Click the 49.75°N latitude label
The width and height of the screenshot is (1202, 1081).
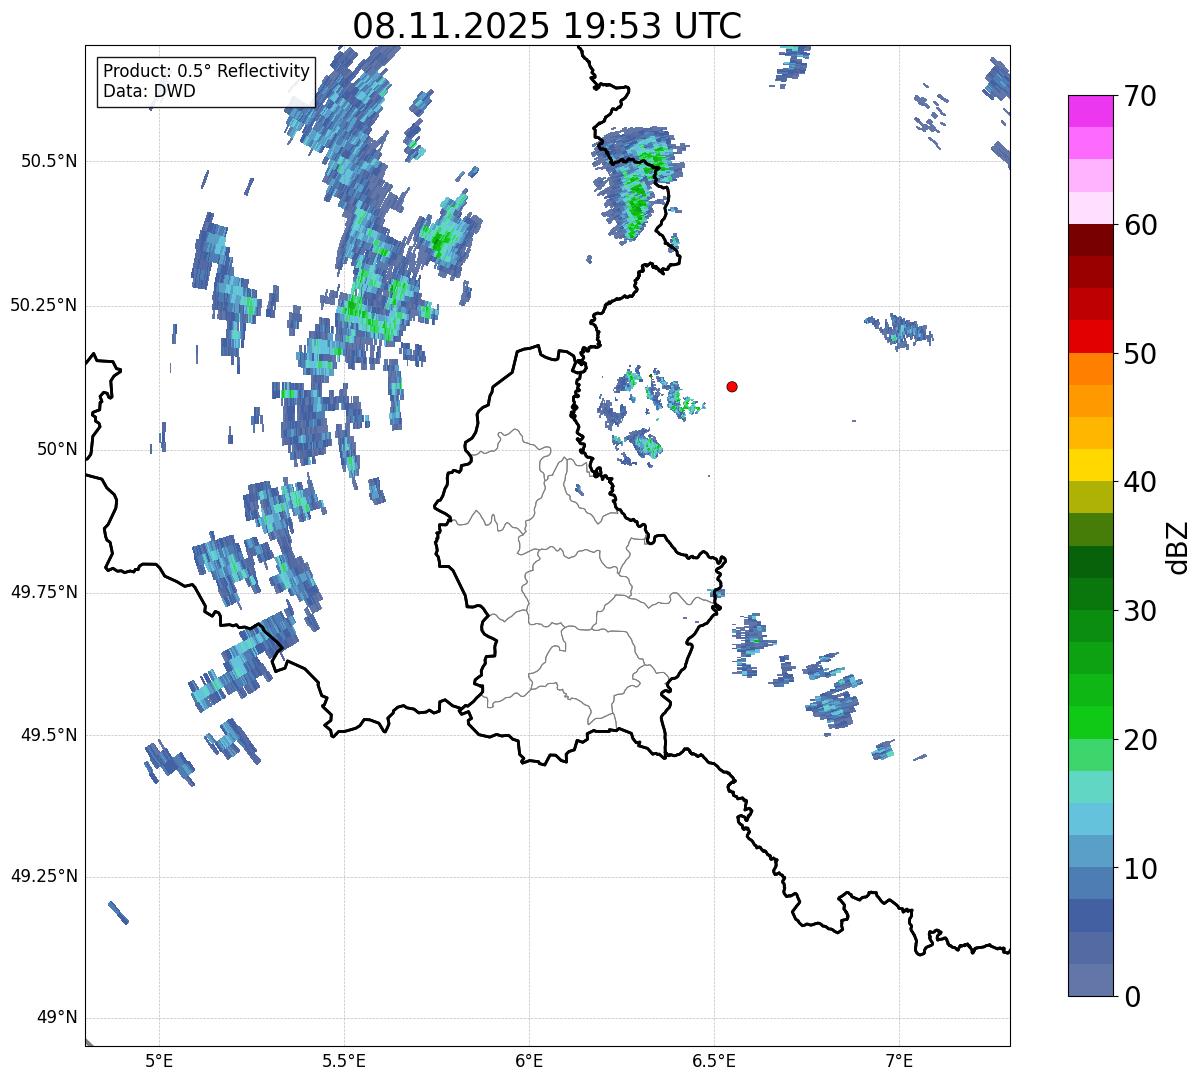[x=43, y=592]
